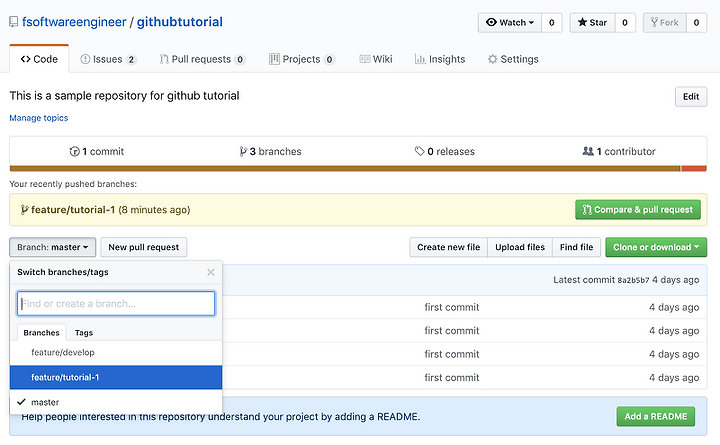Close the Switch branches/tags popup

[x=211, y=272]
